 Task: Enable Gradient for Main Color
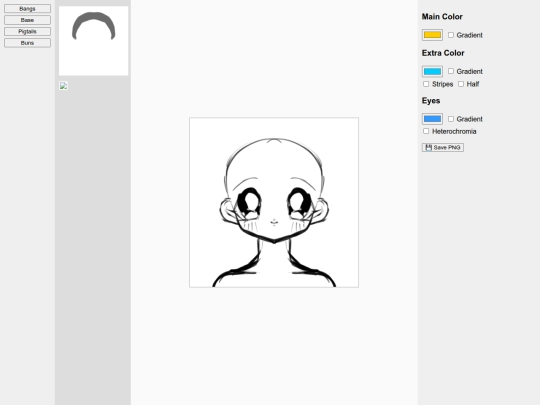pos(451,35)
